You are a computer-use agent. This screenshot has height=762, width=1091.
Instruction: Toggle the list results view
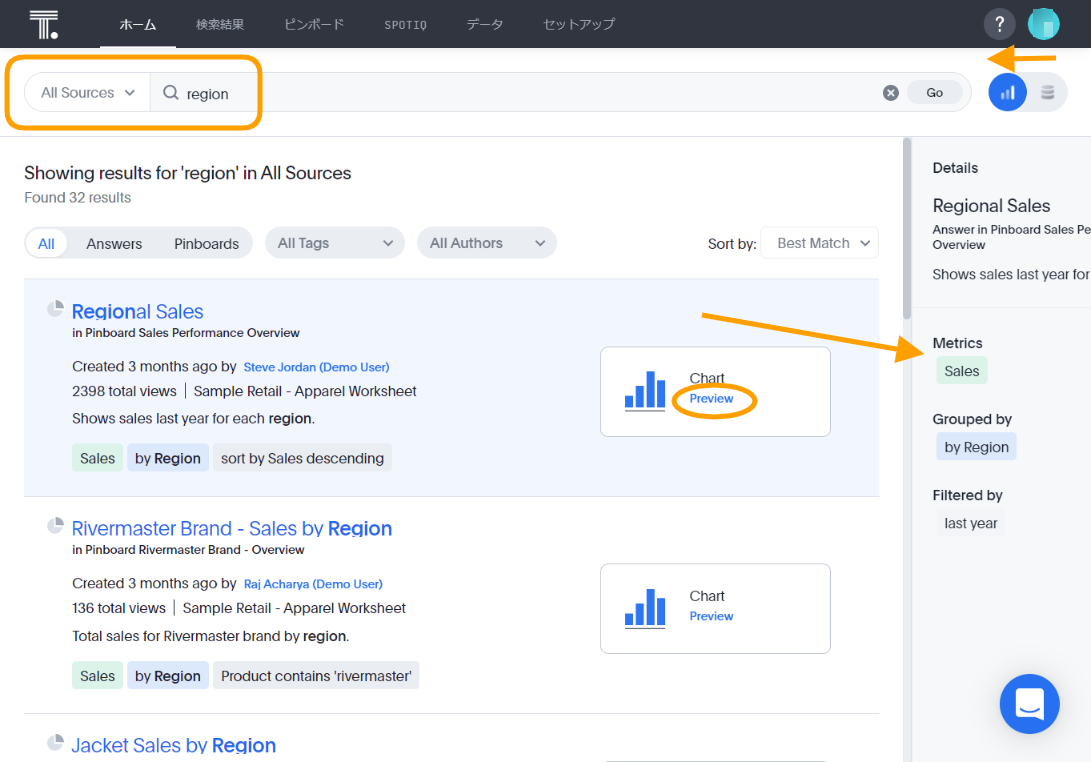[x=1047, y=91]
